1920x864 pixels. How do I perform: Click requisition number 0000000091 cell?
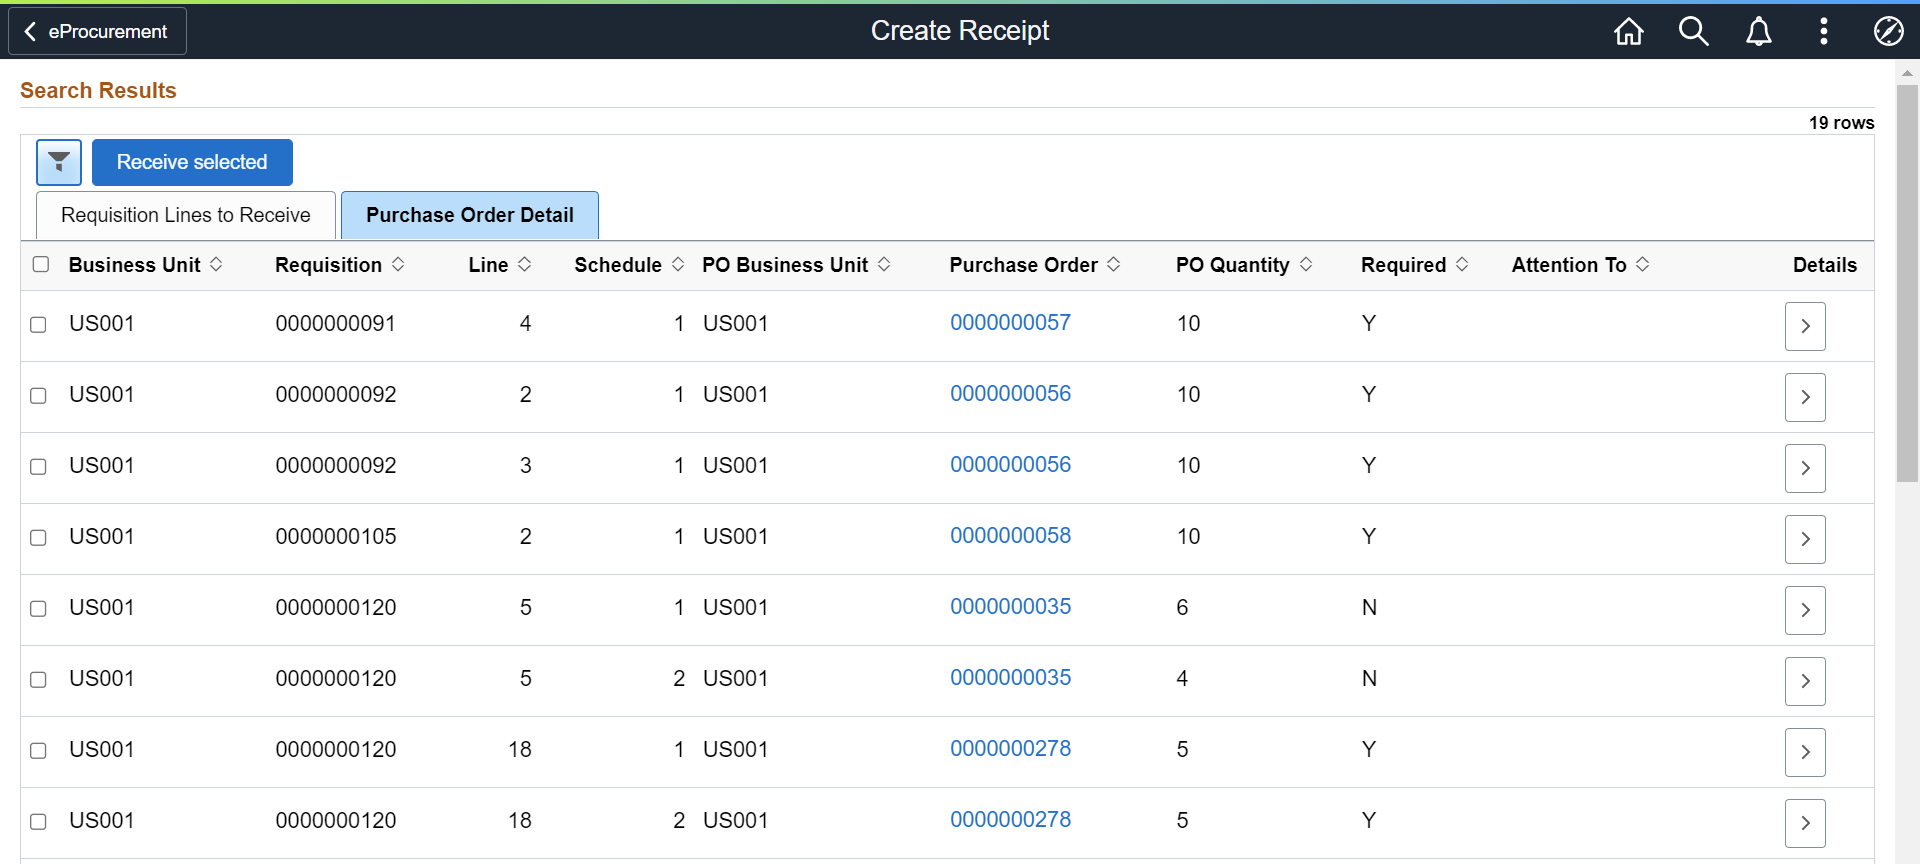click(x=336, y=324)
